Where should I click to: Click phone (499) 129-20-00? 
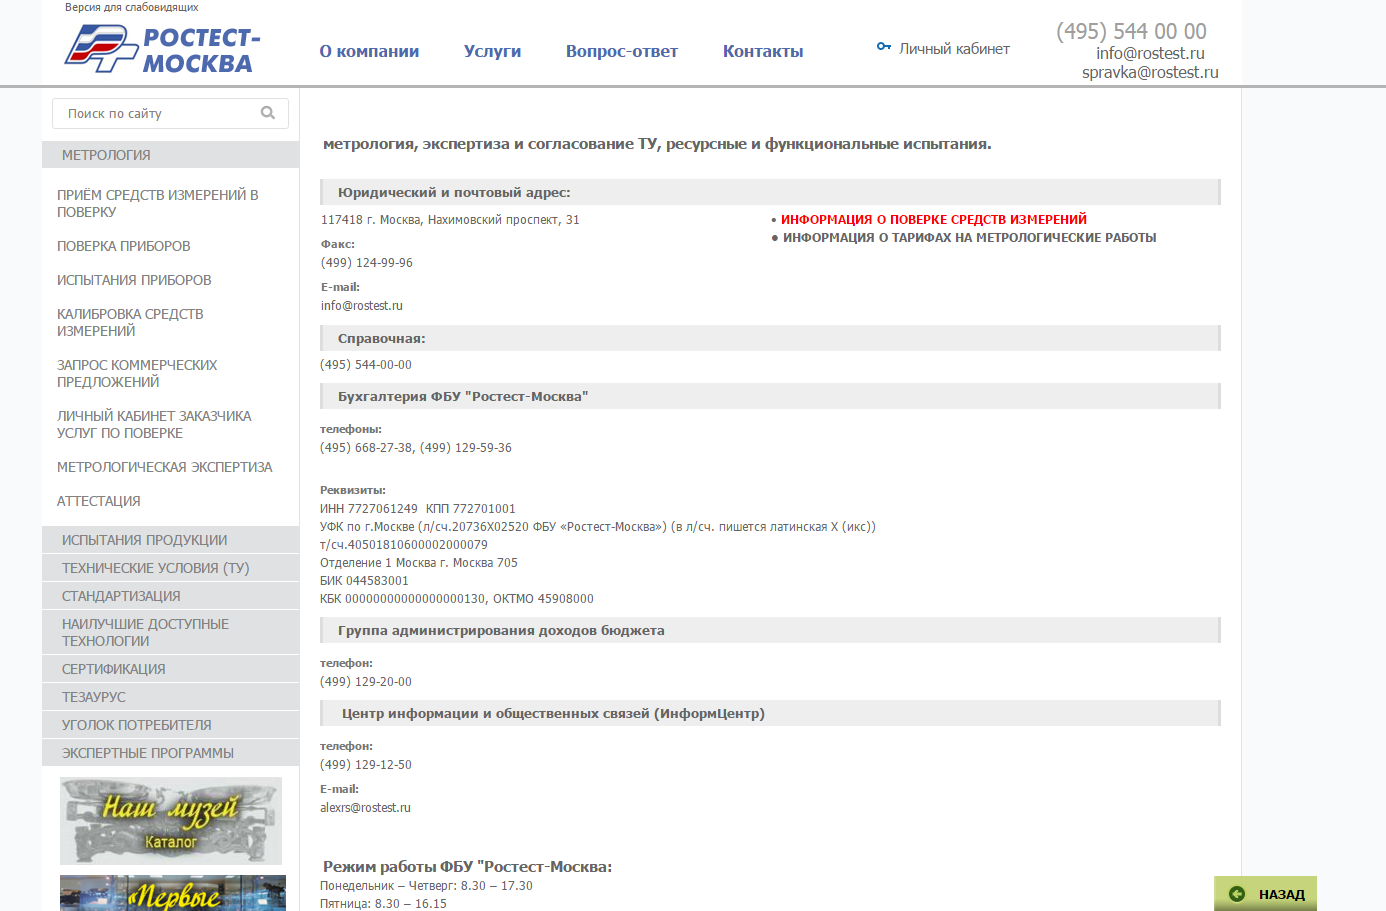click(x=366, y=682)
